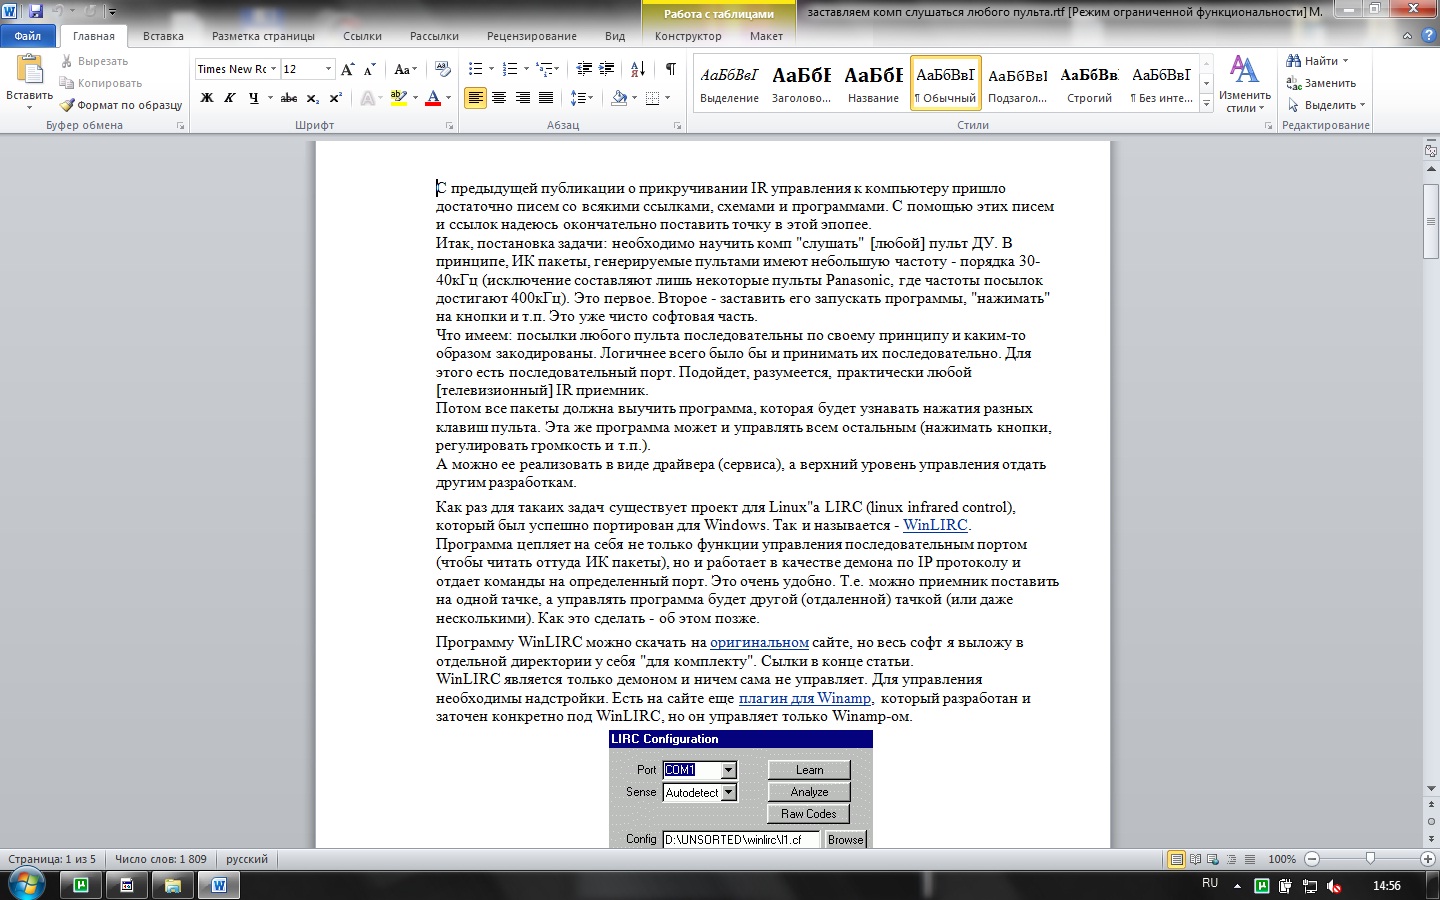Align text left
Viewport: 1440px width, 900px height.
pyautogui.click(x=475, y=98)
